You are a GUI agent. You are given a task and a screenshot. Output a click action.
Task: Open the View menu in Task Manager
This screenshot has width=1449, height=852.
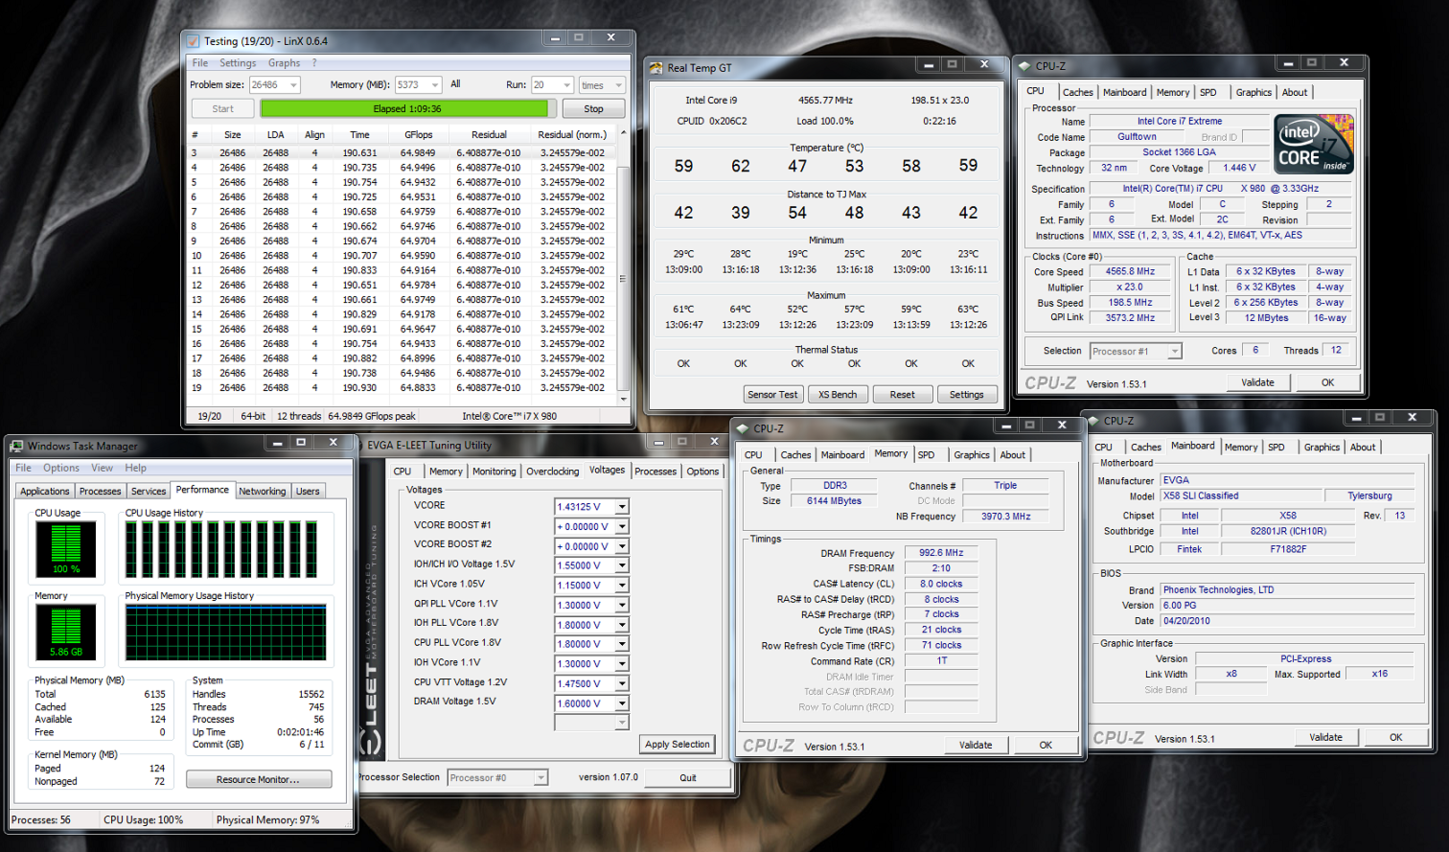click(x=102, y=467)
